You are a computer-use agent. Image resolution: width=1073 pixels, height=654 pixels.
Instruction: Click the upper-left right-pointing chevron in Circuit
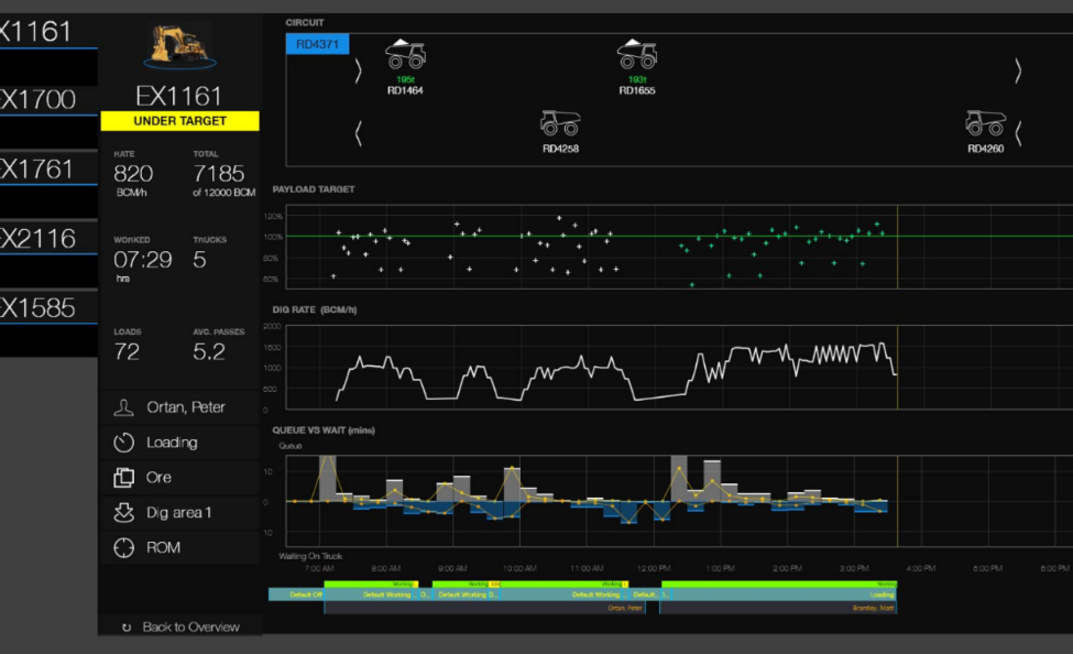(x=359, y=71)
